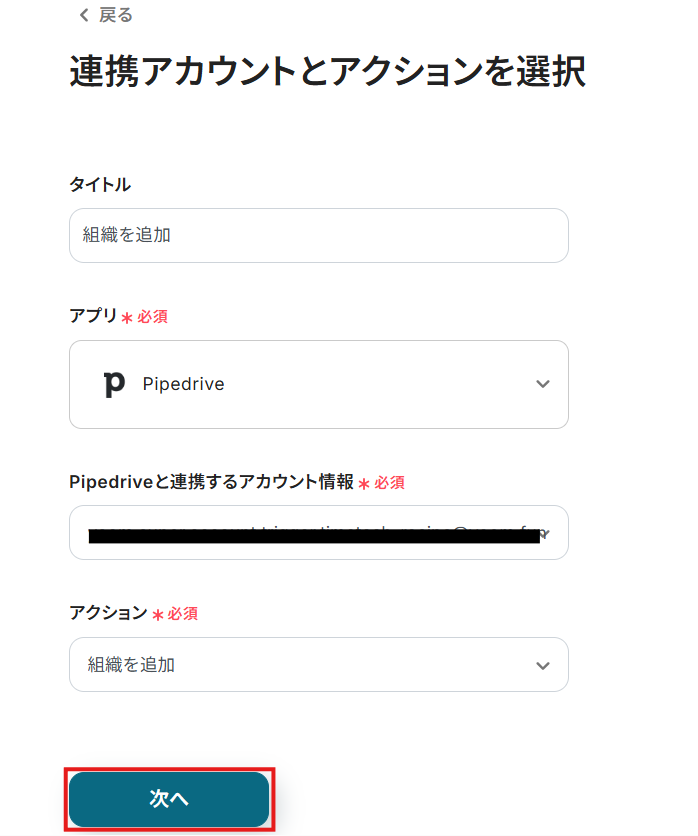The image size is (698, 836).
Task: Click the 必須 marker beside アクション
Action: (x=182, y=614)
